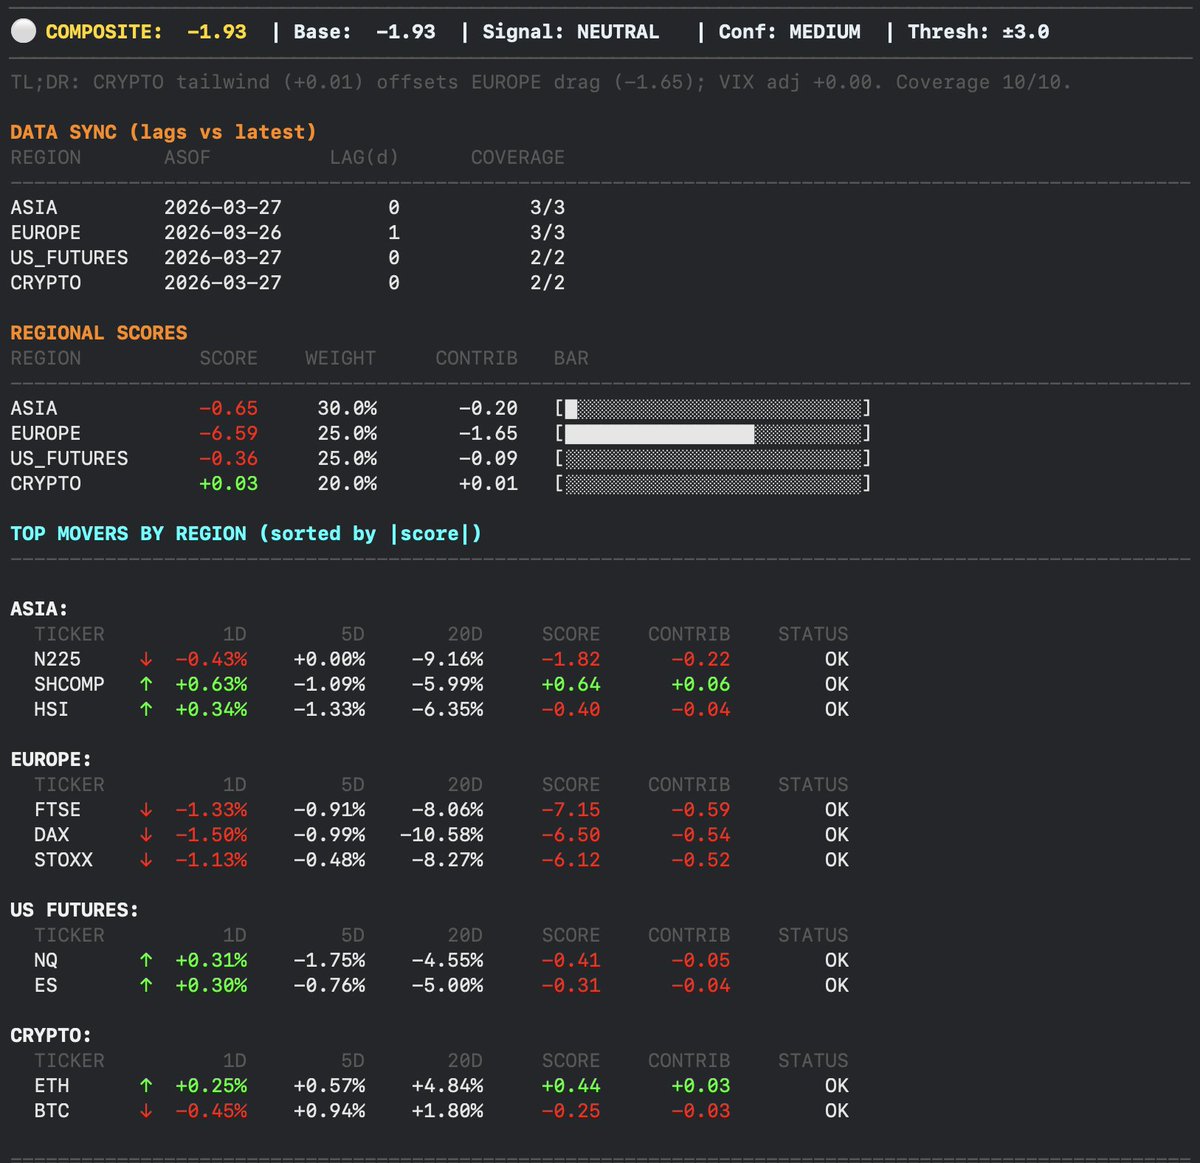The image size is (1200, 1163).
Task: Click the green up arrow beside ES
Action: [146, 985]
